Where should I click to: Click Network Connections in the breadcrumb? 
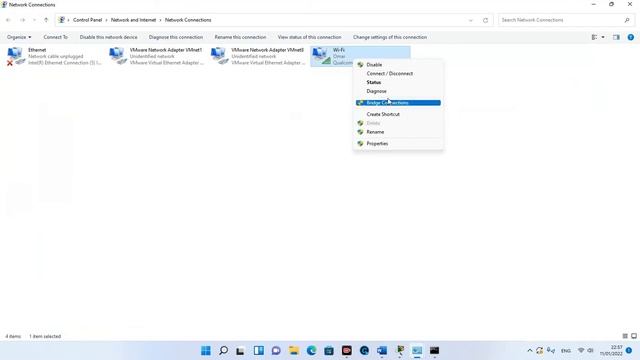pos(188,20)
